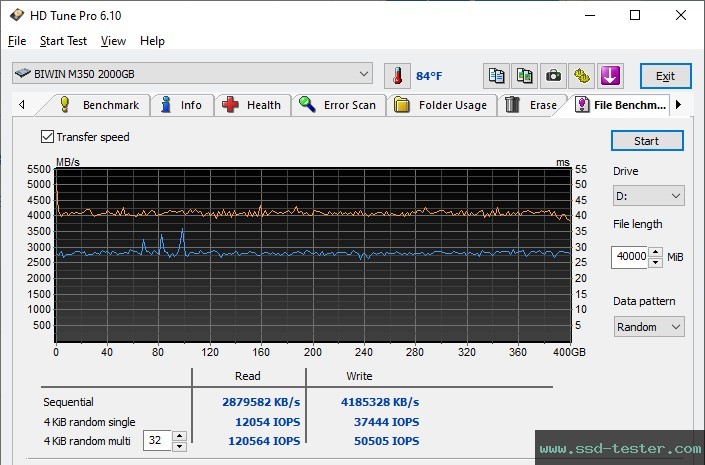This screenshot has height=465, width=705.
Task: Open the Health tab
Action: pyautogui.click(x=254, y=105)
